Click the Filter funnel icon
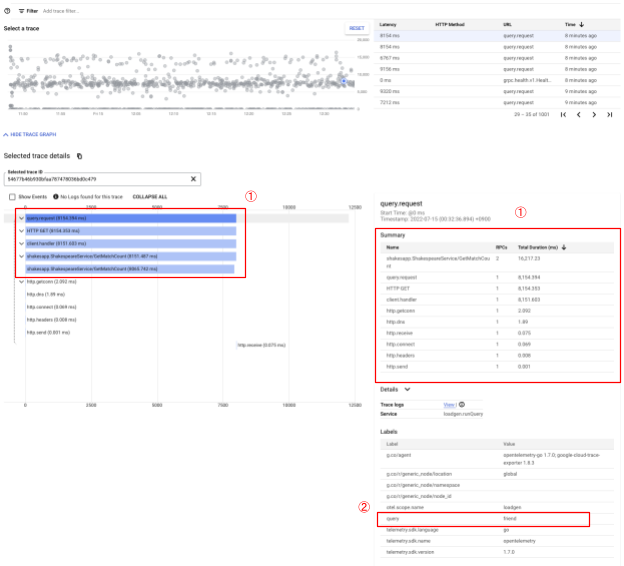 (21, 10)
